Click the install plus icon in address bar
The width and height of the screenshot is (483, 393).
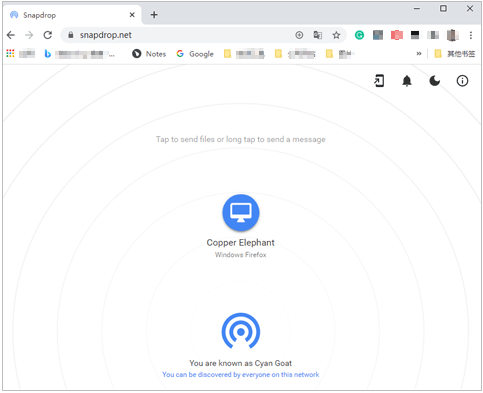(299, 35)
